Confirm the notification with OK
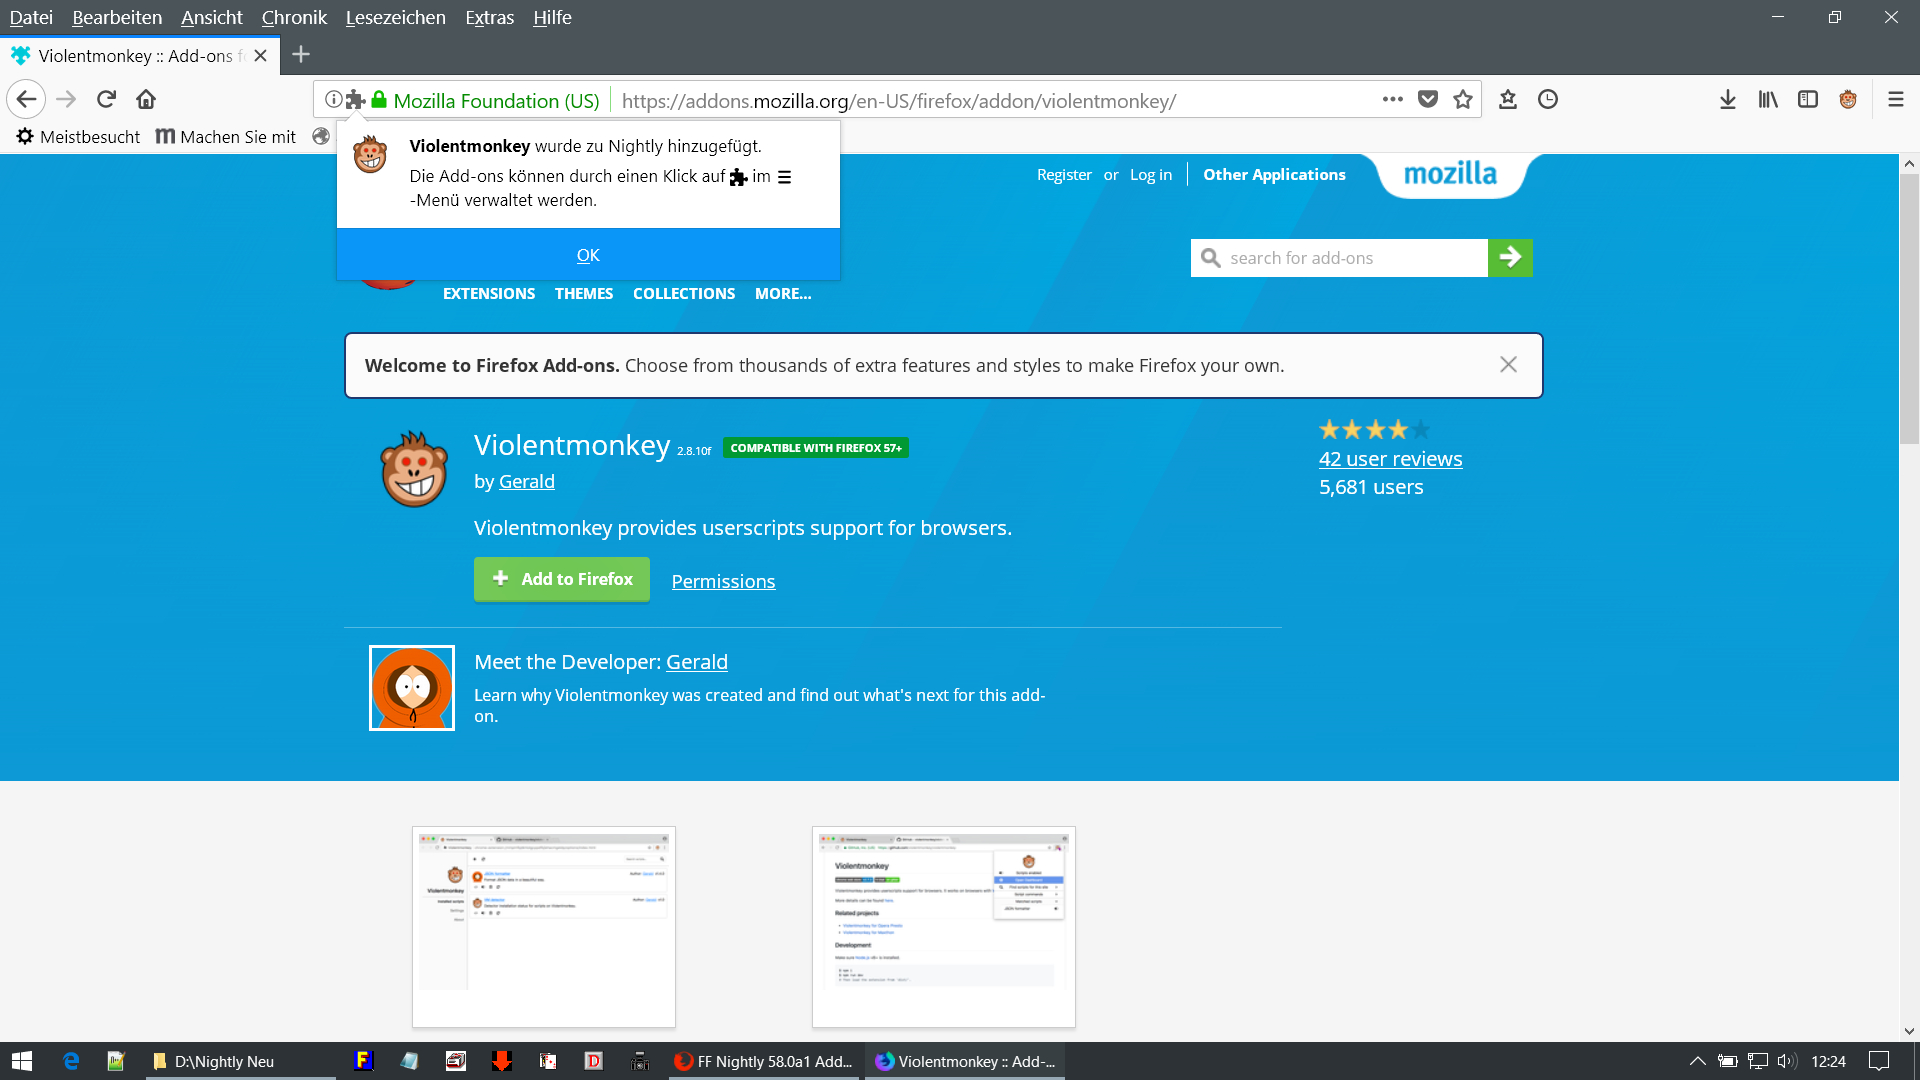 pyautogui.click(x=588, y=255)
